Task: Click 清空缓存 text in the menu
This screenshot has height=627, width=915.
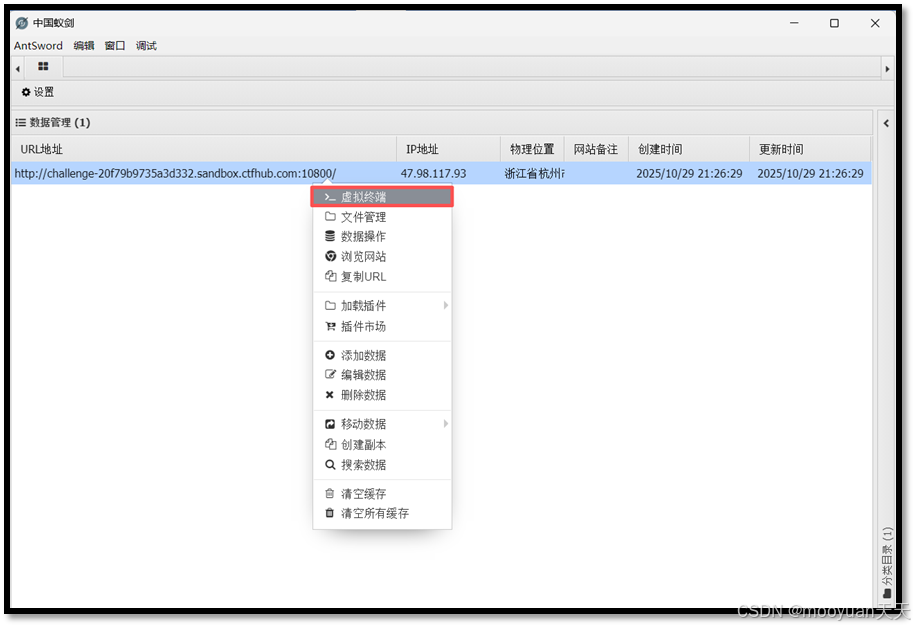Action: [364, 494]
